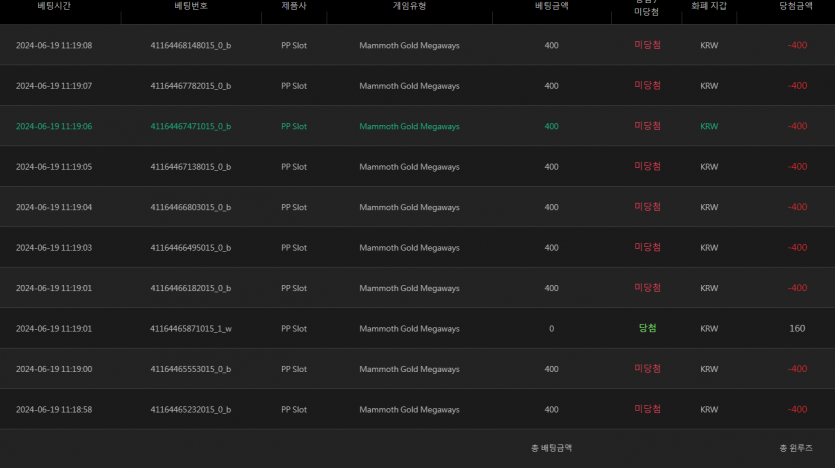This screenshot has width=835, height=468.
Task: Click the 총 윈루즈 total label
Action: tap(796, 448)
